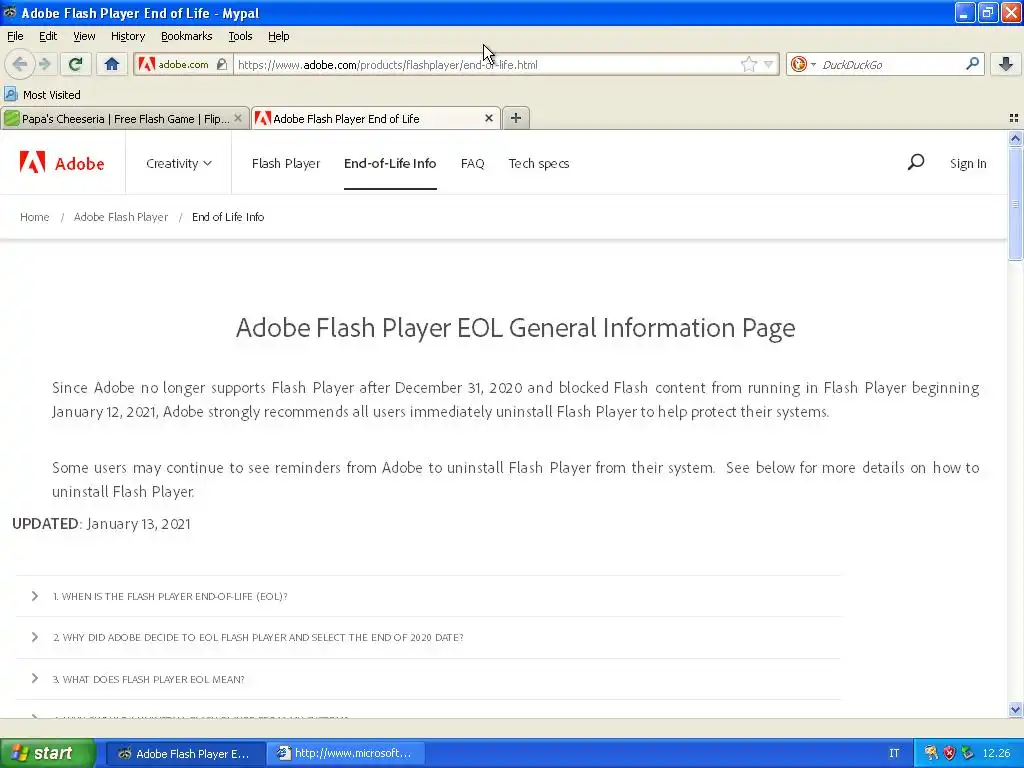Select End-of-Life Info nav tab
Image resolution: width=1024 pixels, height=768 pixels.
coord(390,163)
